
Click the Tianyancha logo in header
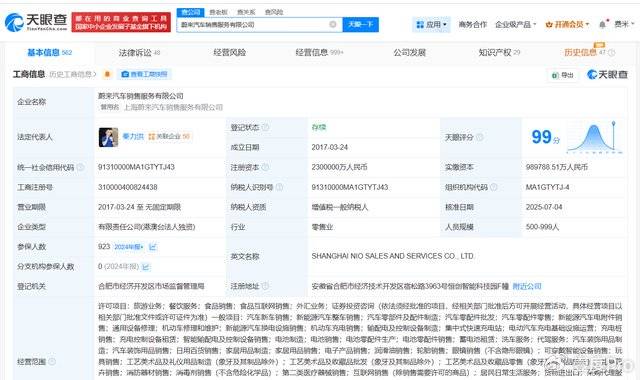tap(36, 22)
